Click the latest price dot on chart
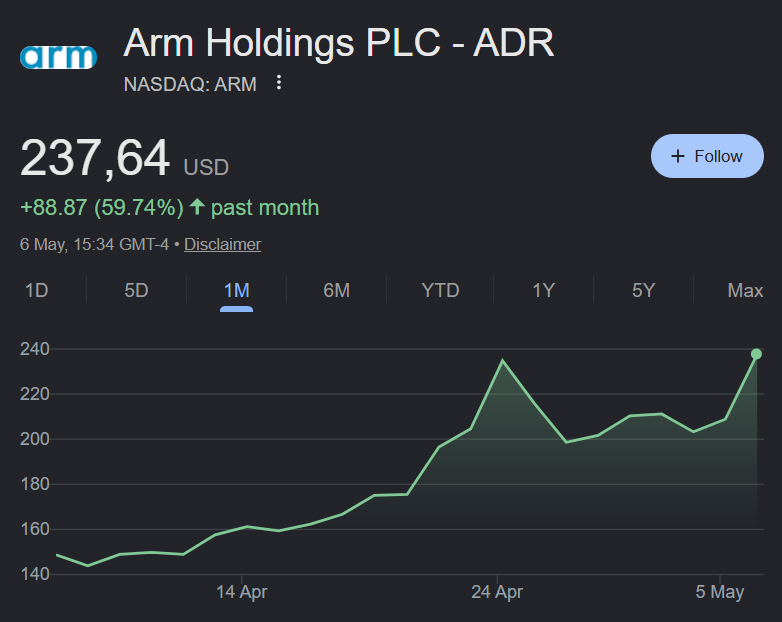 756,354
